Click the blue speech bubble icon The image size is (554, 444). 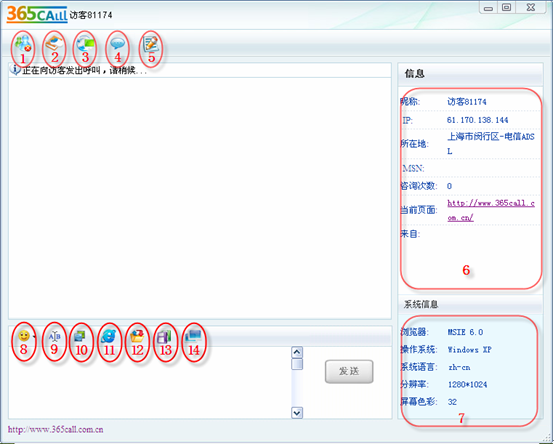coord(117,44)
